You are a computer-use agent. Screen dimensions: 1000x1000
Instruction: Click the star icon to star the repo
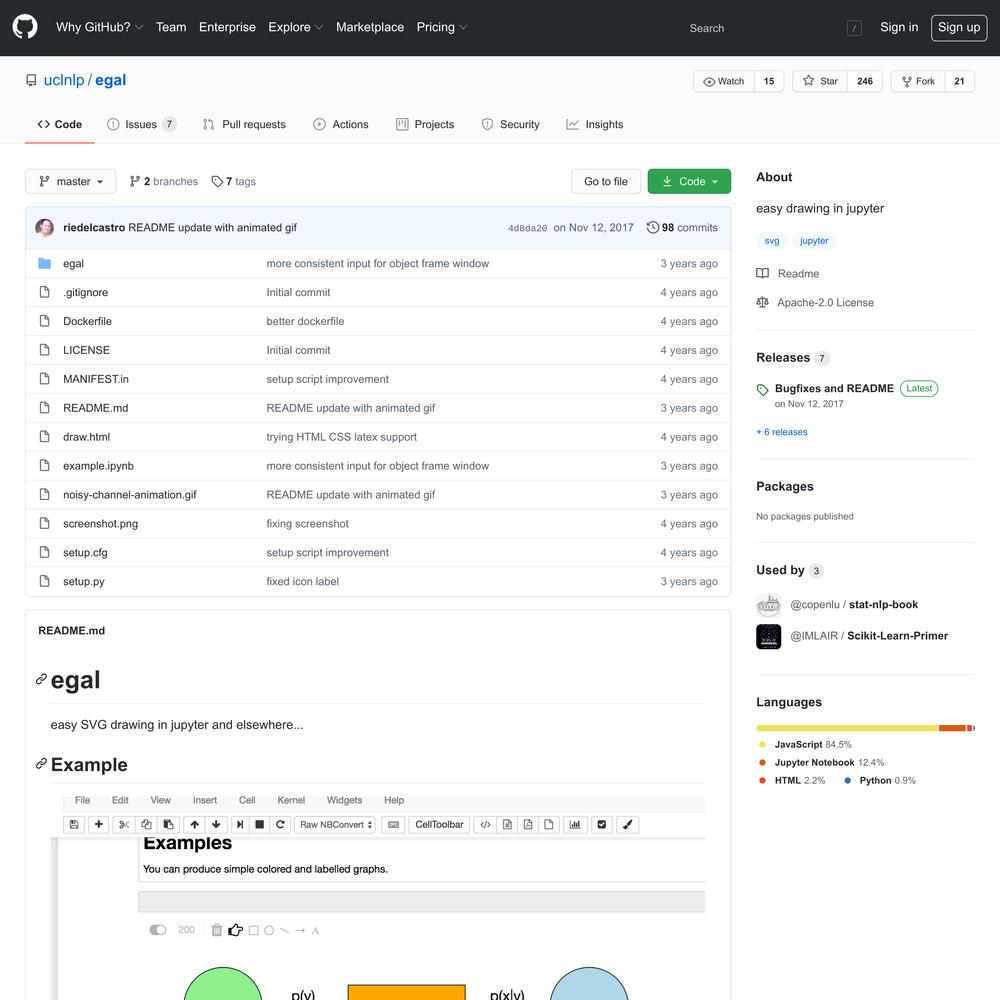coord(809,81)
